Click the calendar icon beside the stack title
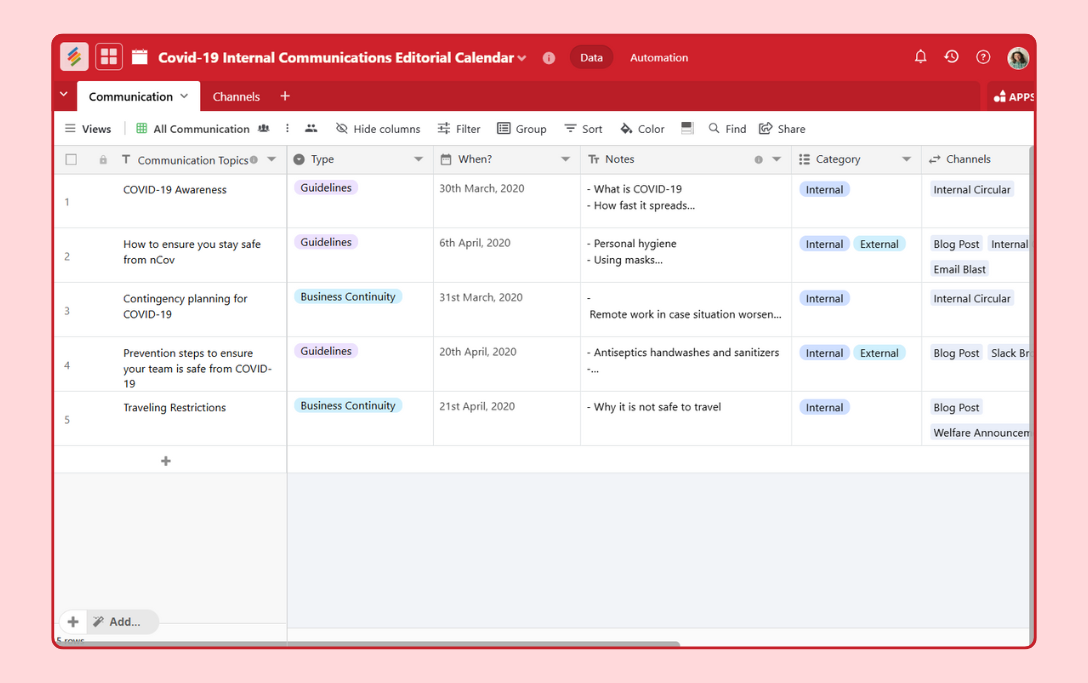This screenshot has width=1088, height=683. (x=139, y=57)
